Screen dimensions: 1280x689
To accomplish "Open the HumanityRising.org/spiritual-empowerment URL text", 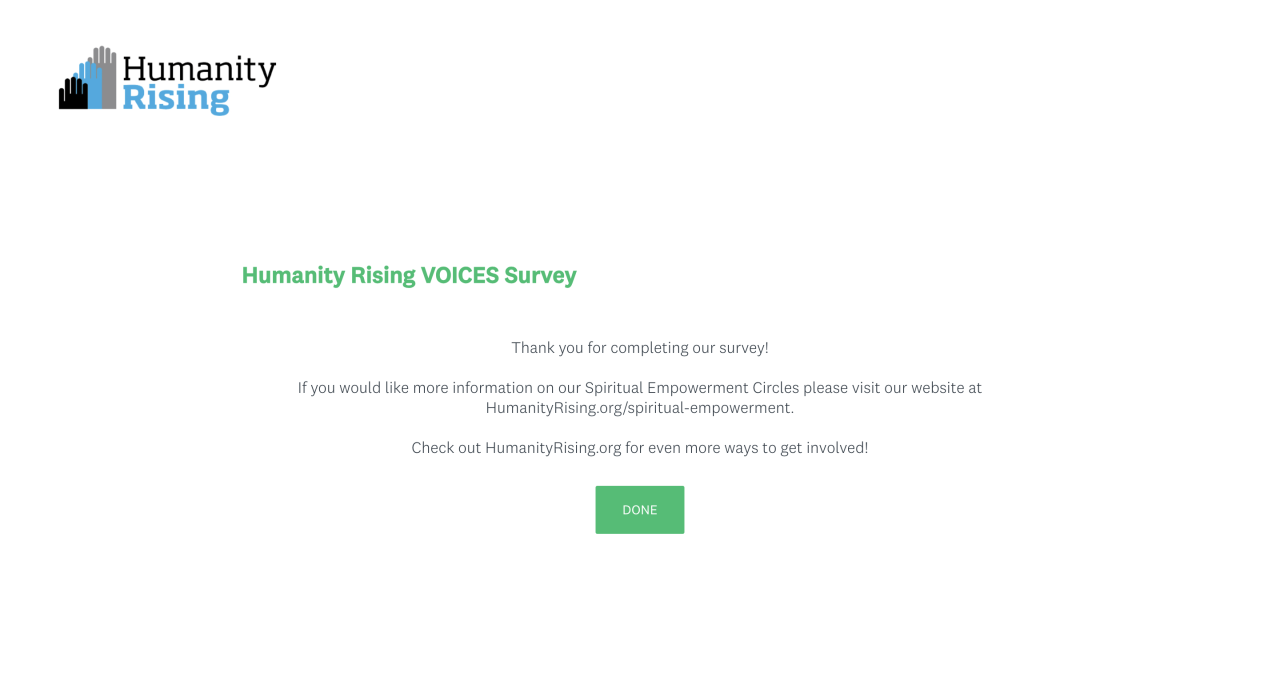I will click(x=640, y=408).
